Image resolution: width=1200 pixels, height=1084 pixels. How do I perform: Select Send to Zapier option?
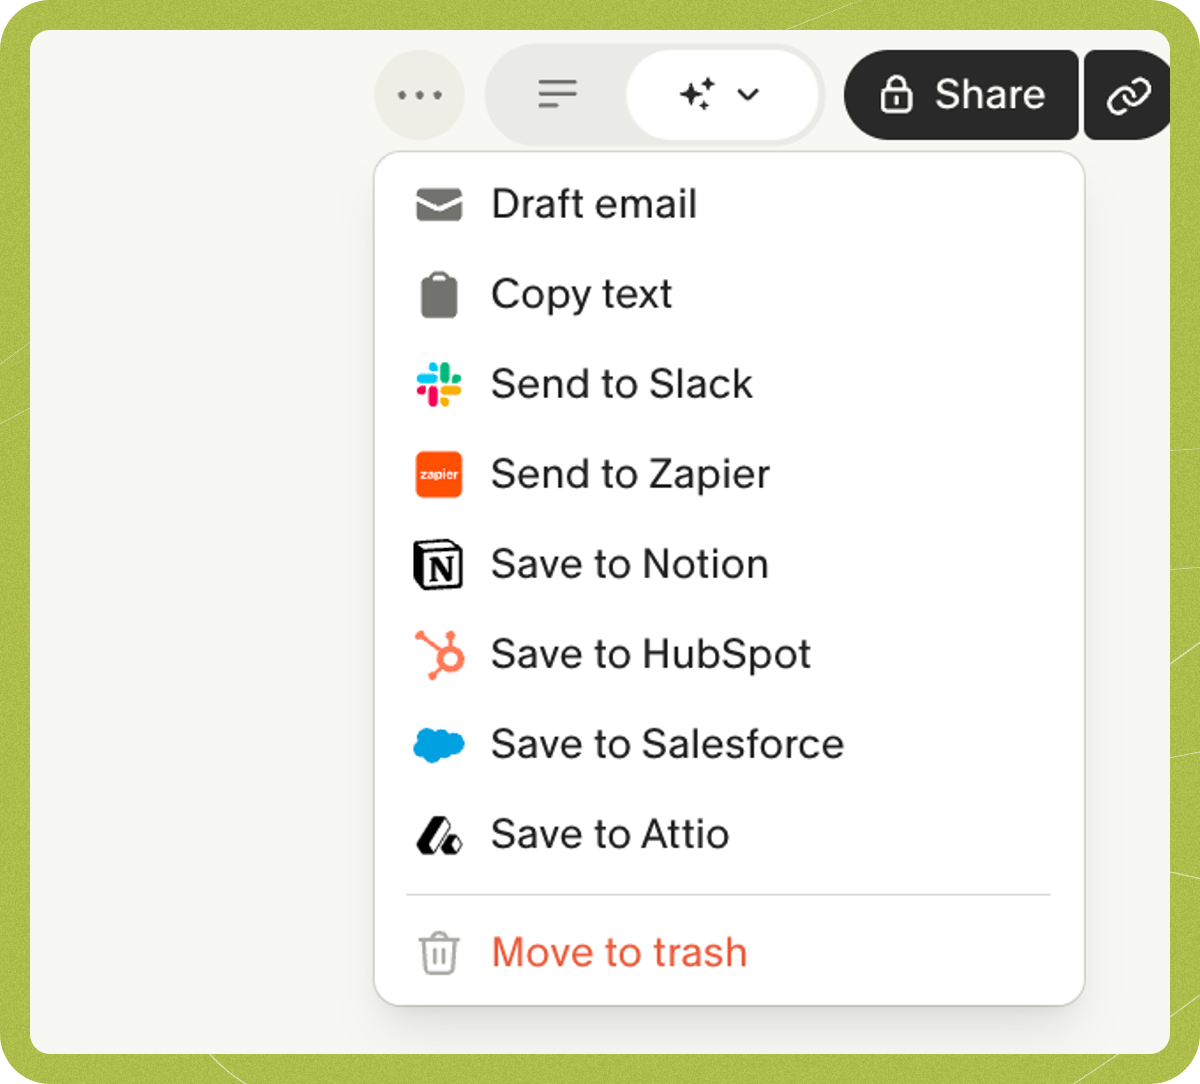tap(729, 474)
